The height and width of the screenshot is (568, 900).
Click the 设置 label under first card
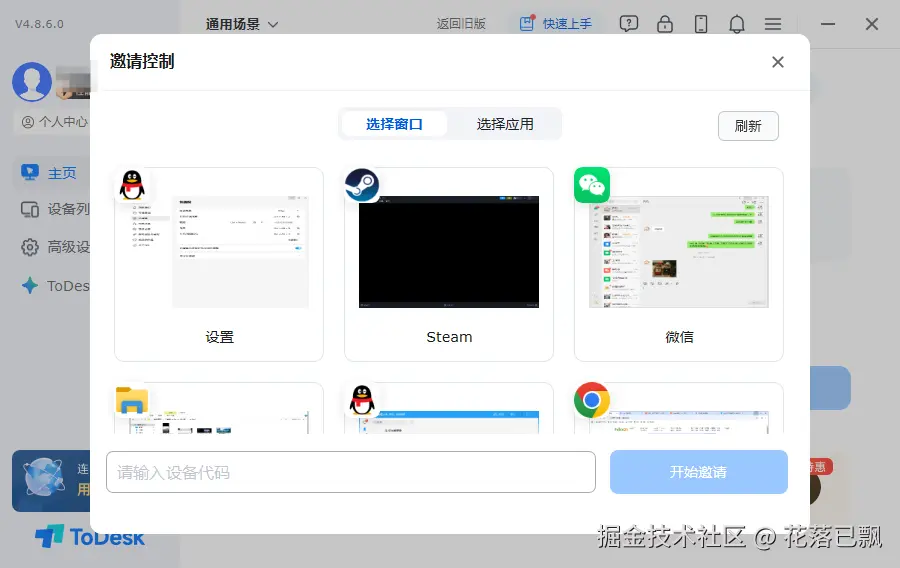[219, 337]
